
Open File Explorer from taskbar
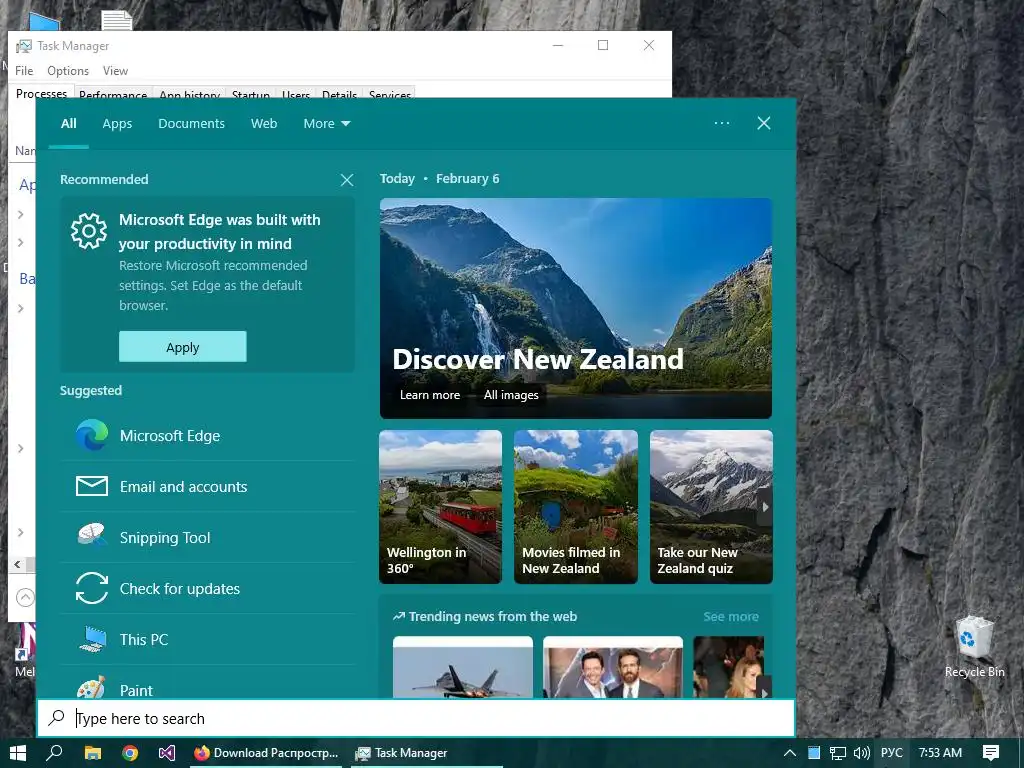[x=93, y=753]
